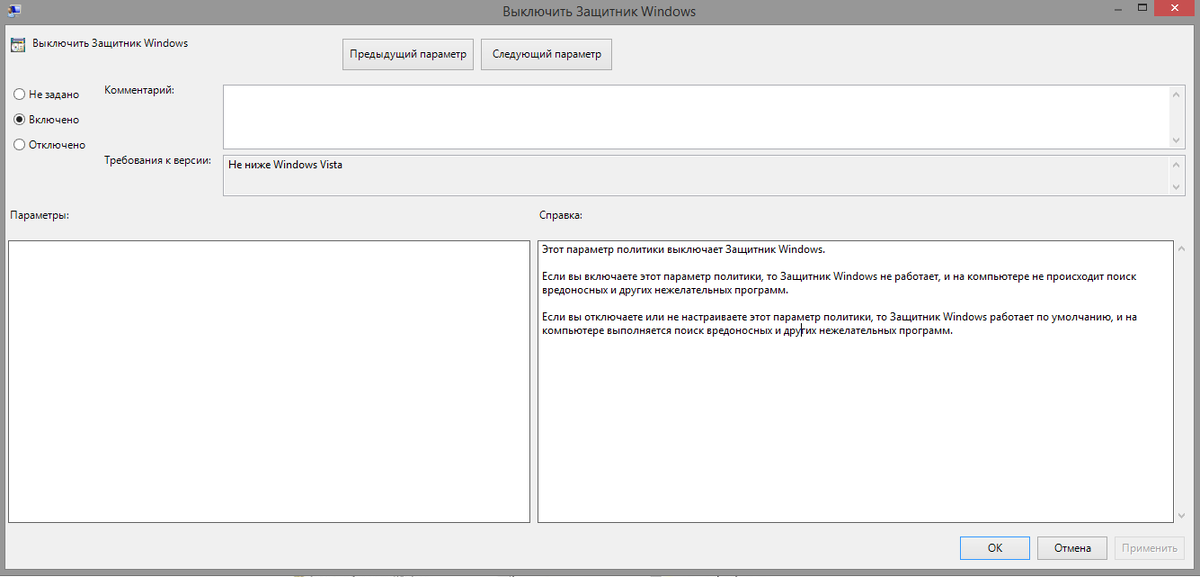Viewport: 1200px width, 577px height.
Task: Click the "Не ниже Windows Vista" text
Action: coord(285,165)
